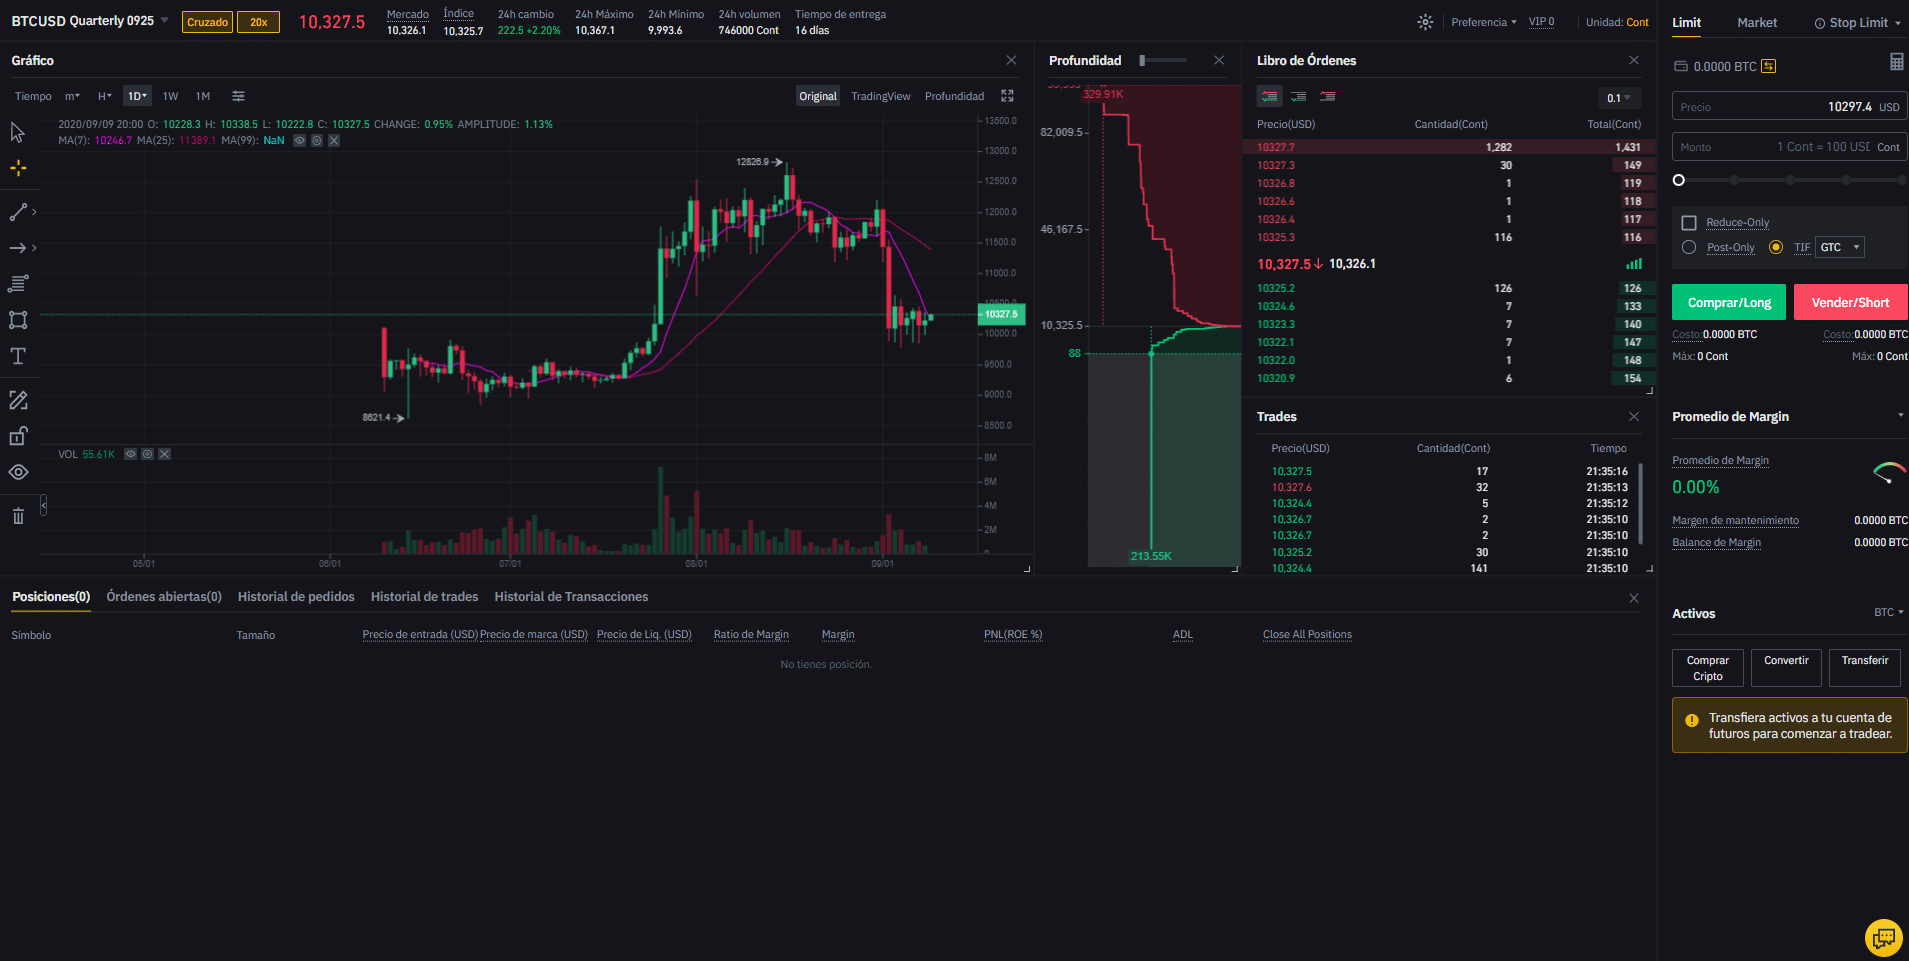Open chart technical indicator settings icon
Viewport: 1909px width, 961px height.
tap(238, 96)
